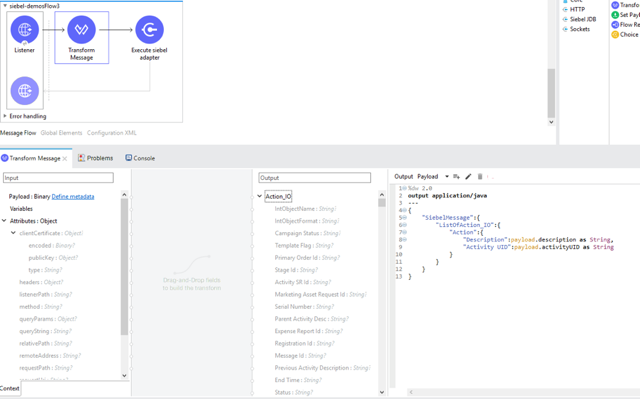This screenshot has height=399, width=640.
Task: Switch to the Problems tab
Action: 96,158
